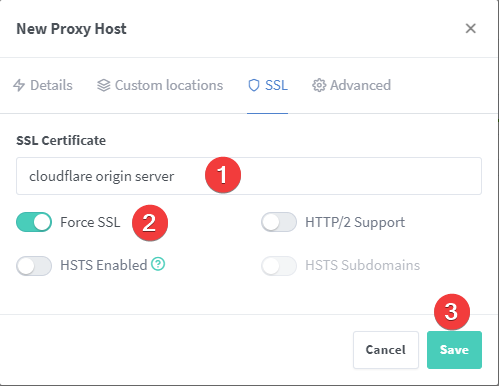Image resolution: width=499 pixels, height=386 pixels.
Task: Enable the HTTP/2 Support switch
Action: click(279, 222)
